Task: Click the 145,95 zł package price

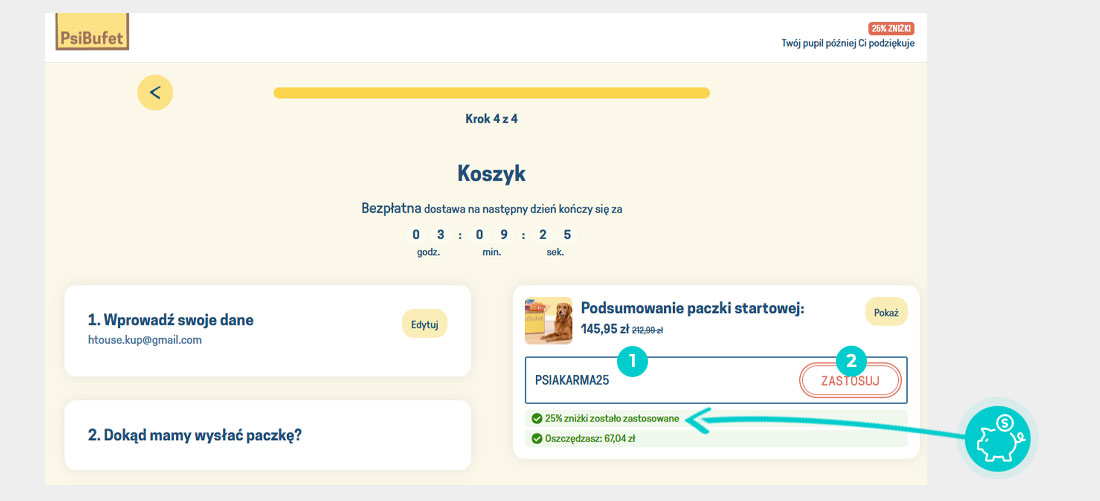Action: pyautogui.click(x=604, y=328)
